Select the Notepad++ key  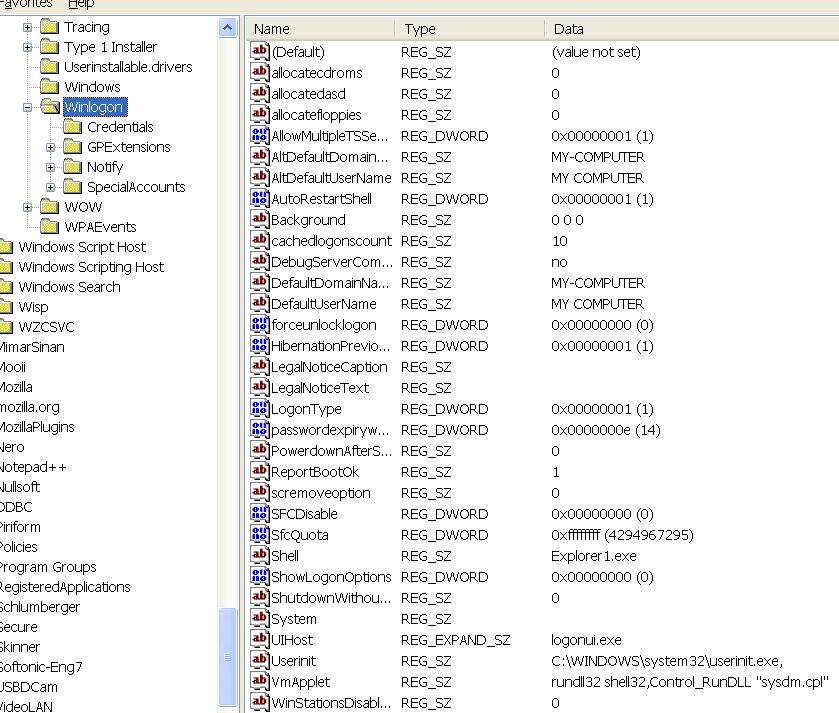[x=33, y=467]
